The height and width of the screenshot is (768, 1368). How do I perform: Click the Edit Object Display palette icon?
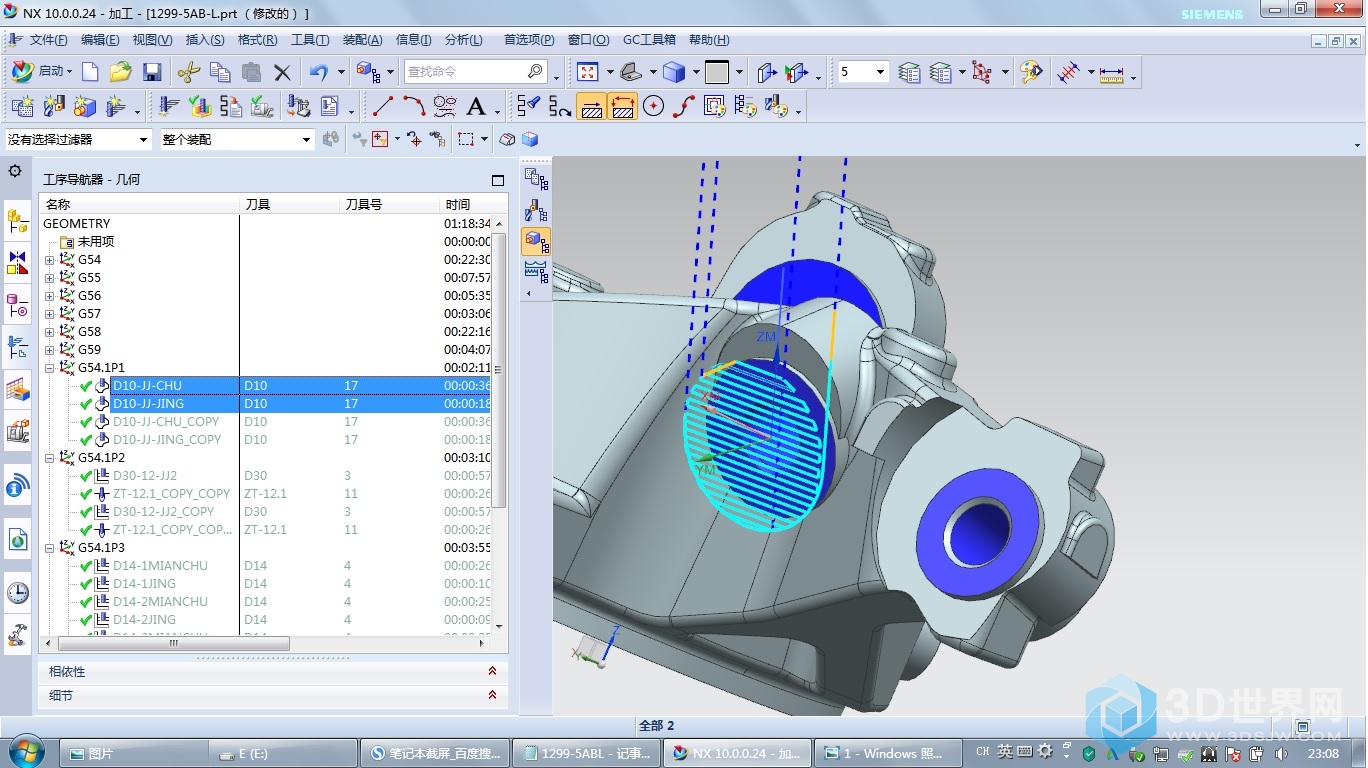click(1030, 72)
